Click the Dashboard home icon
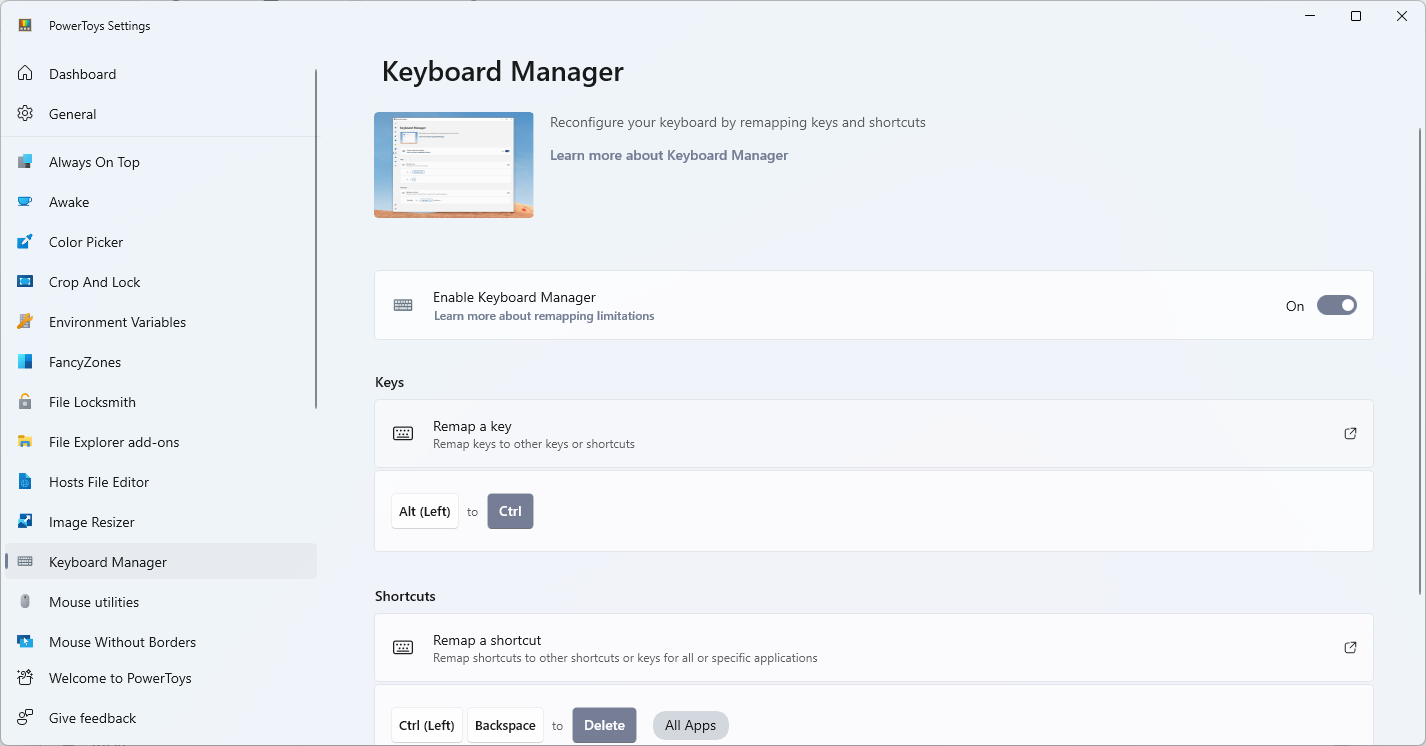The height and width of the screenshot is (746, 1426). click(25, 74)
